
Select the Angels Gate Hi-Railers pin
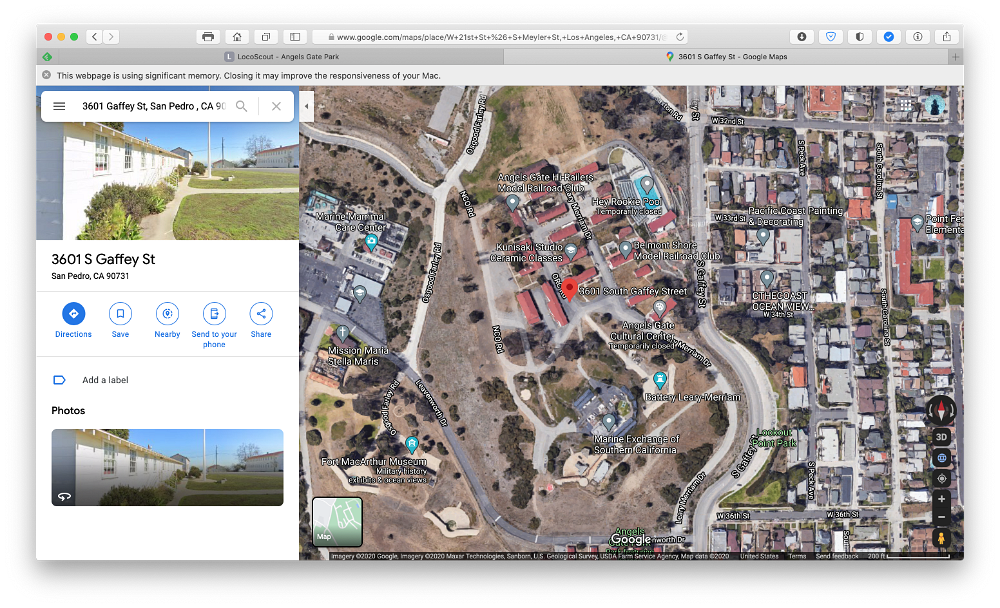[512, 202]
